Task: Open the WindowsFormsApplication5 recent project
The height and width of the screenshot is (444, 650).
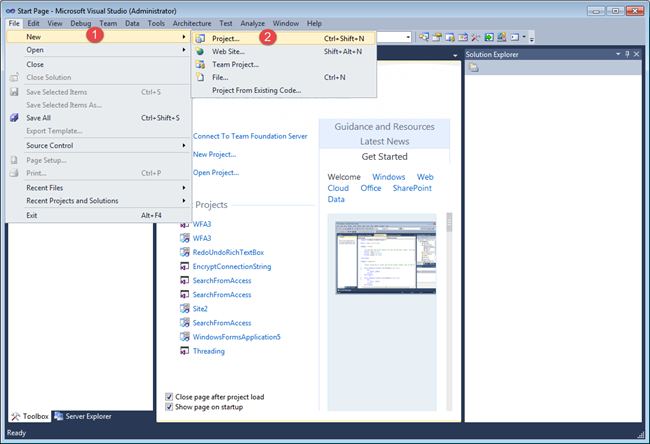Action: 236,337
